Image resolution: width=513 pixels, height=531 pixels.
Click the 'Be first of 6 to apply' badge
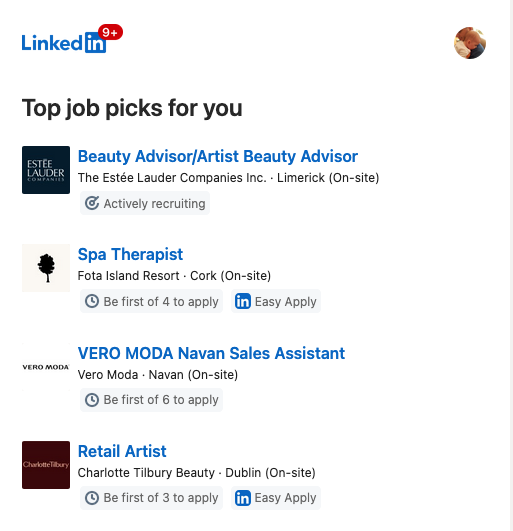(151, 400)
